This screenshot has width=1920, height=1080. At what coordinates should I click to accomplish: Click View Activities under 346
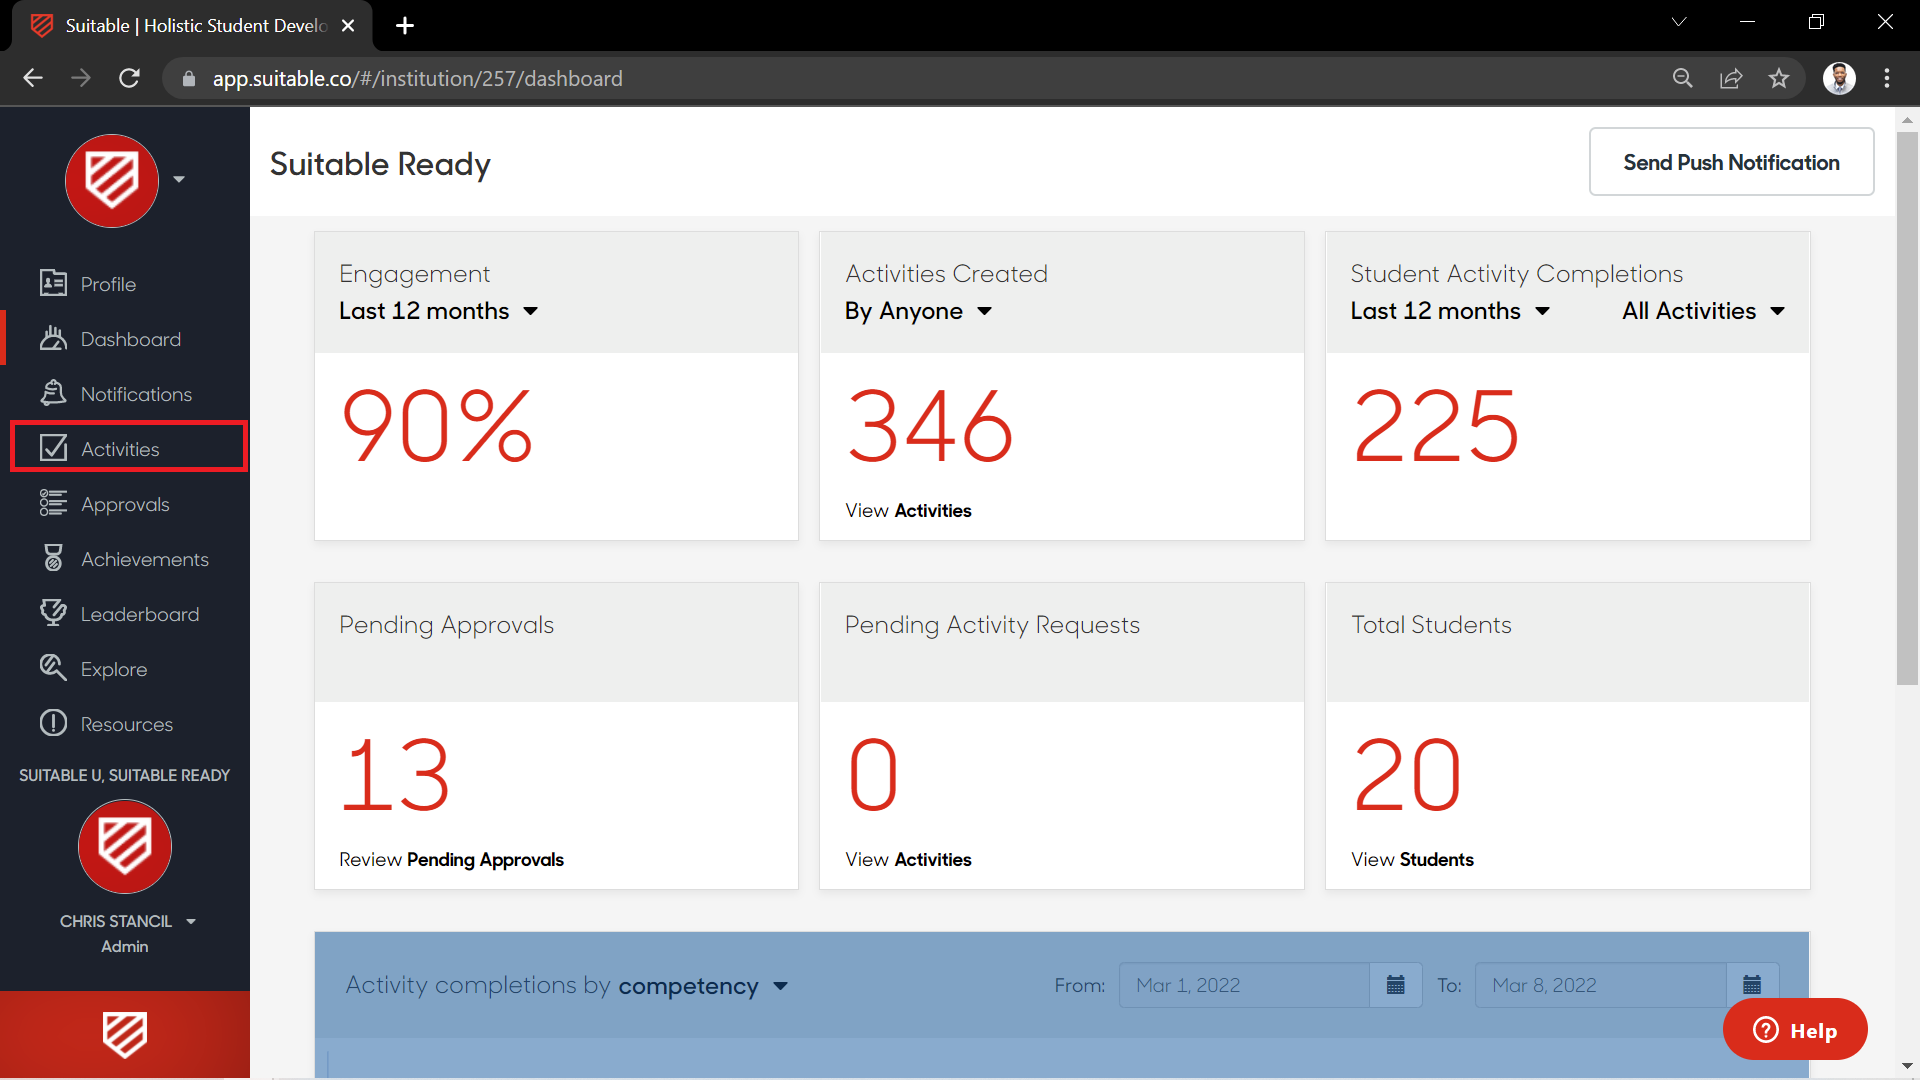(x=907, y=510)
